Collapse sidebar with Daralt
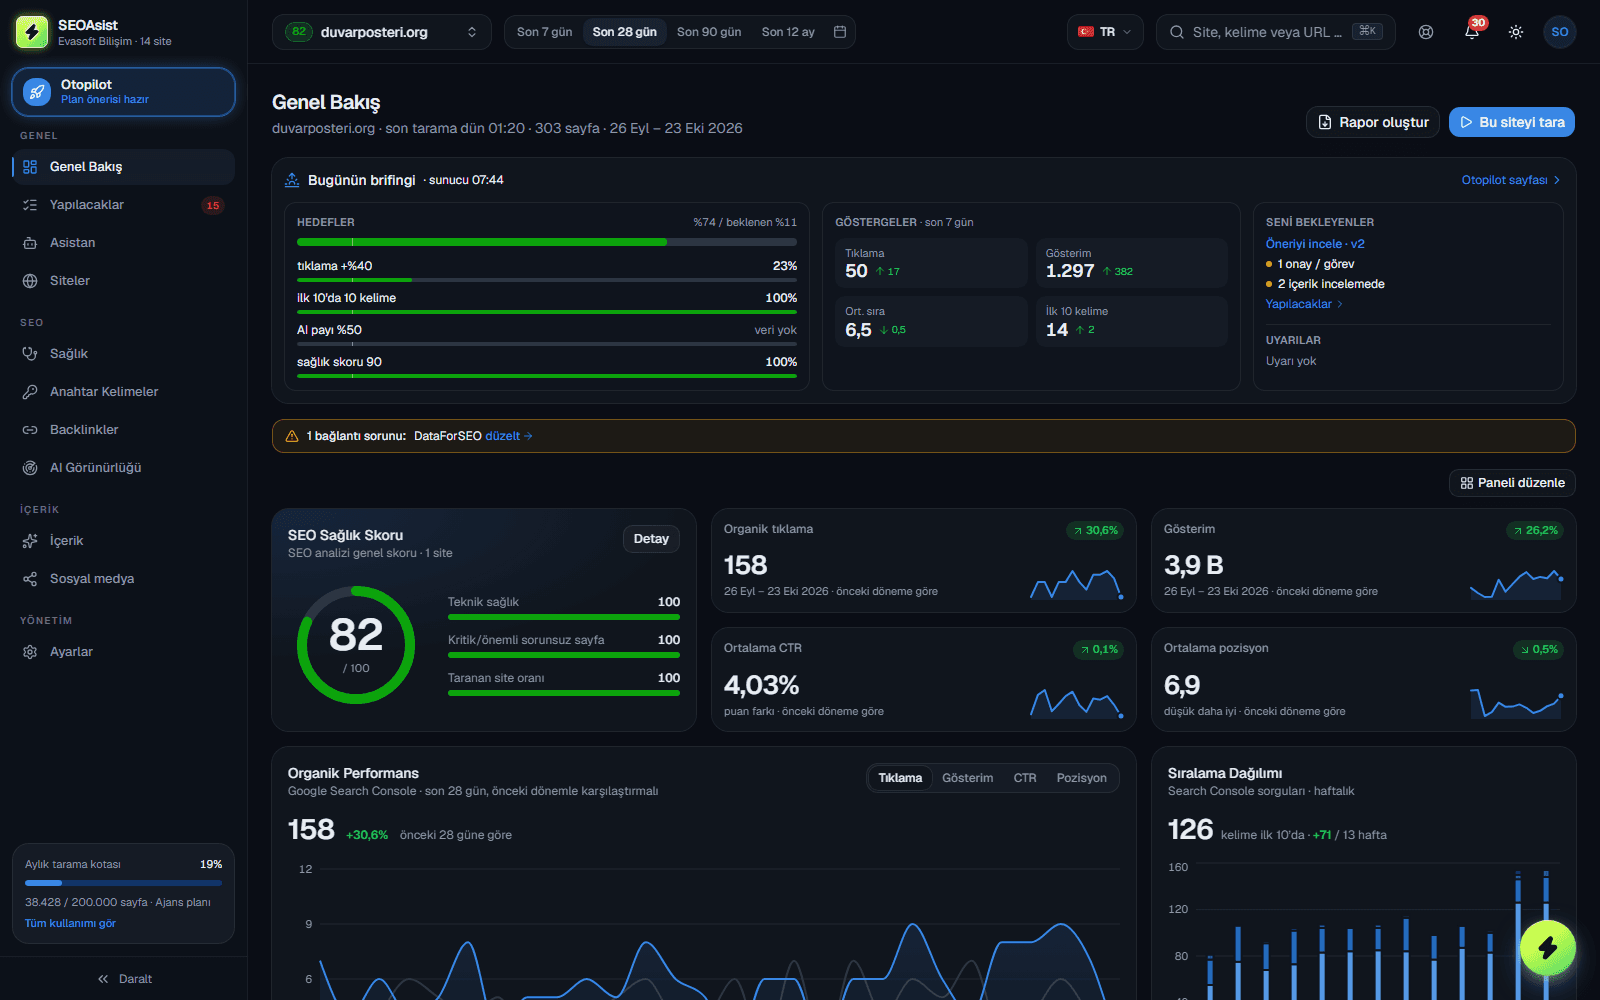The height and width of the screenshot is (1000, 1600). pyautogui.click(x=124, y=979)
